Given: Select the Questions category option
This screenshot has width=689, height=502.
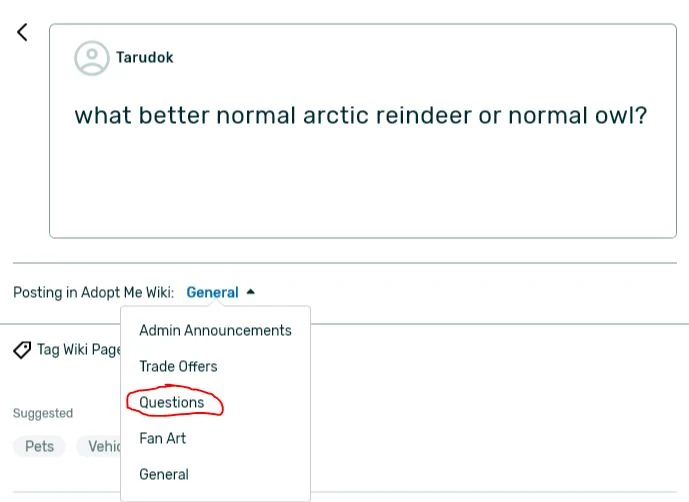Looking at the screenshot, I should (x=172, y=402).
